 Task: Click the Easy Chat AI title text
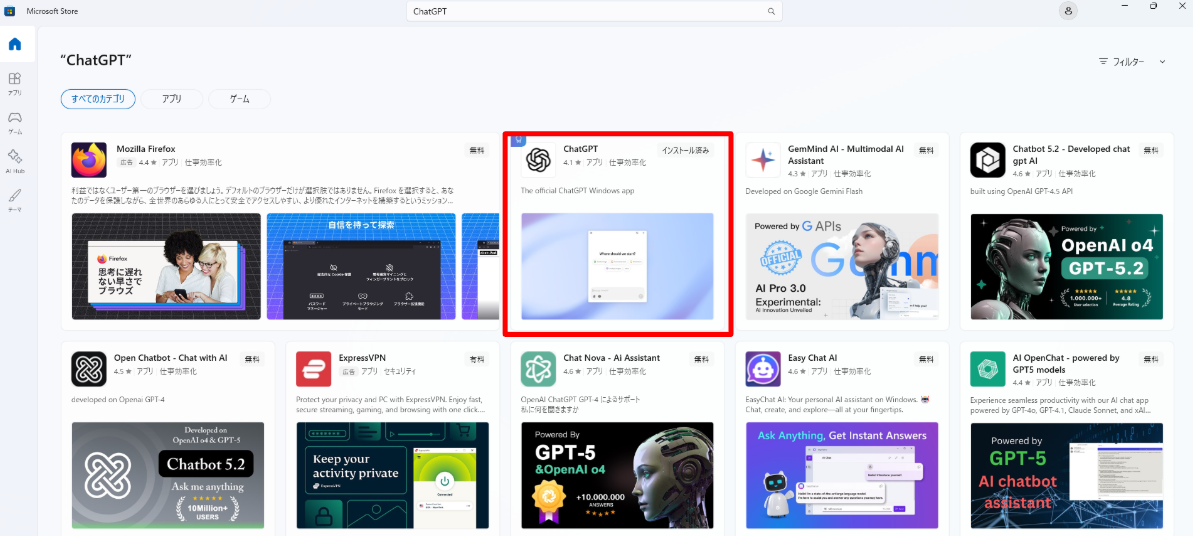click(813, 358)
